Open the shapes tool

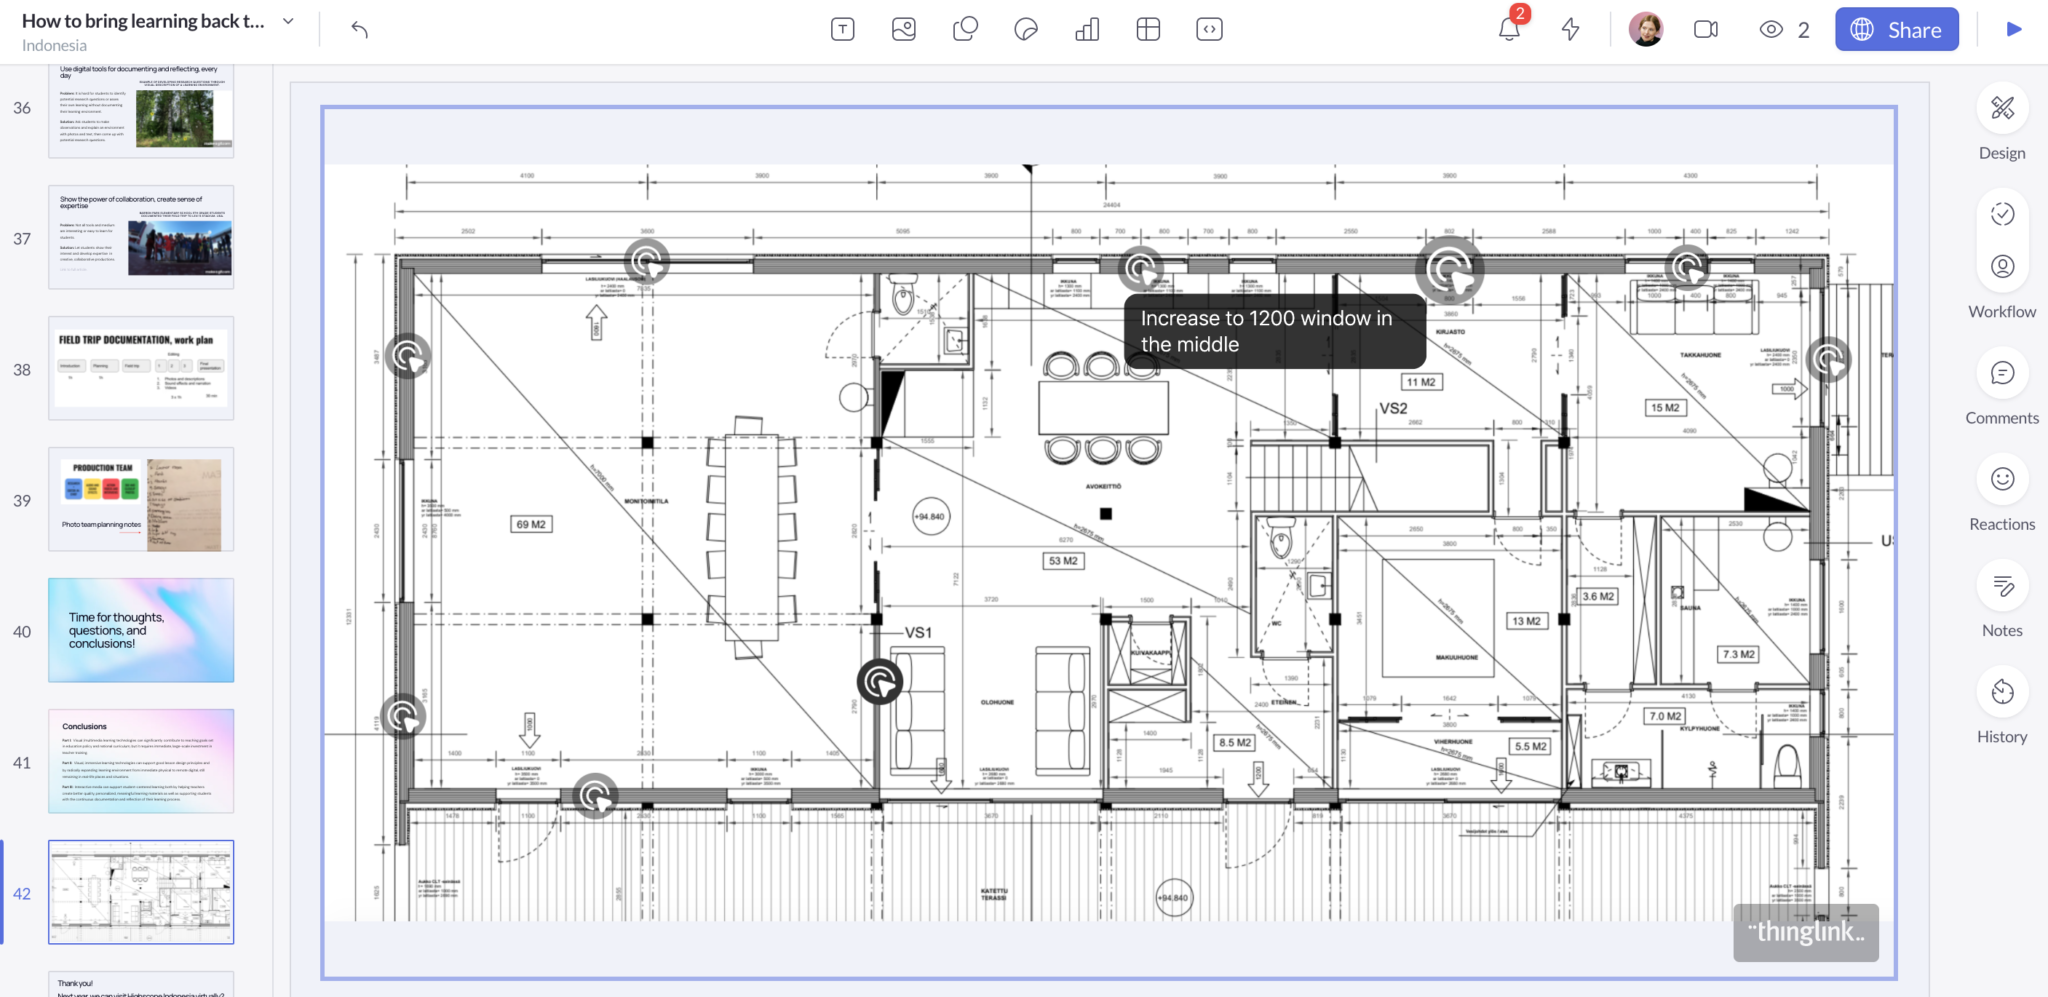(x=965, y=30)
